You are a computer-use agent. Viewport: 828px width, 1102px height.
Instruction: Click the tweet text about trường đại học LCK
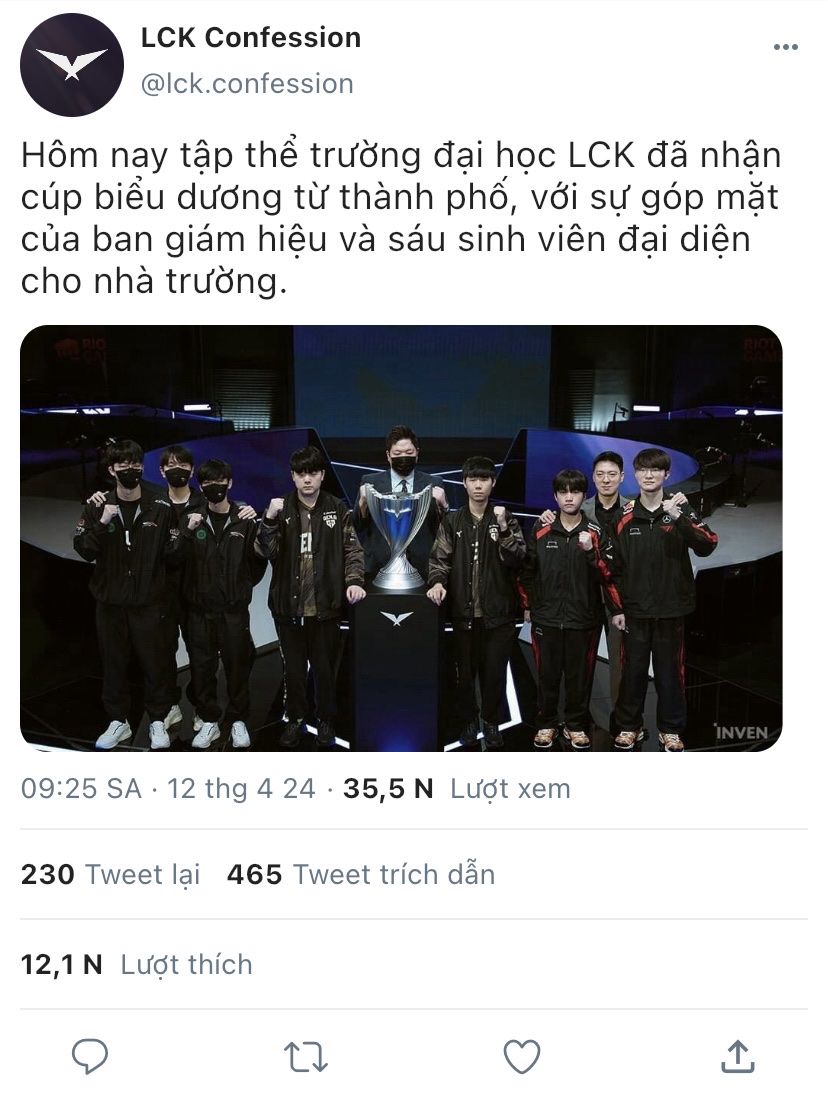401,218
